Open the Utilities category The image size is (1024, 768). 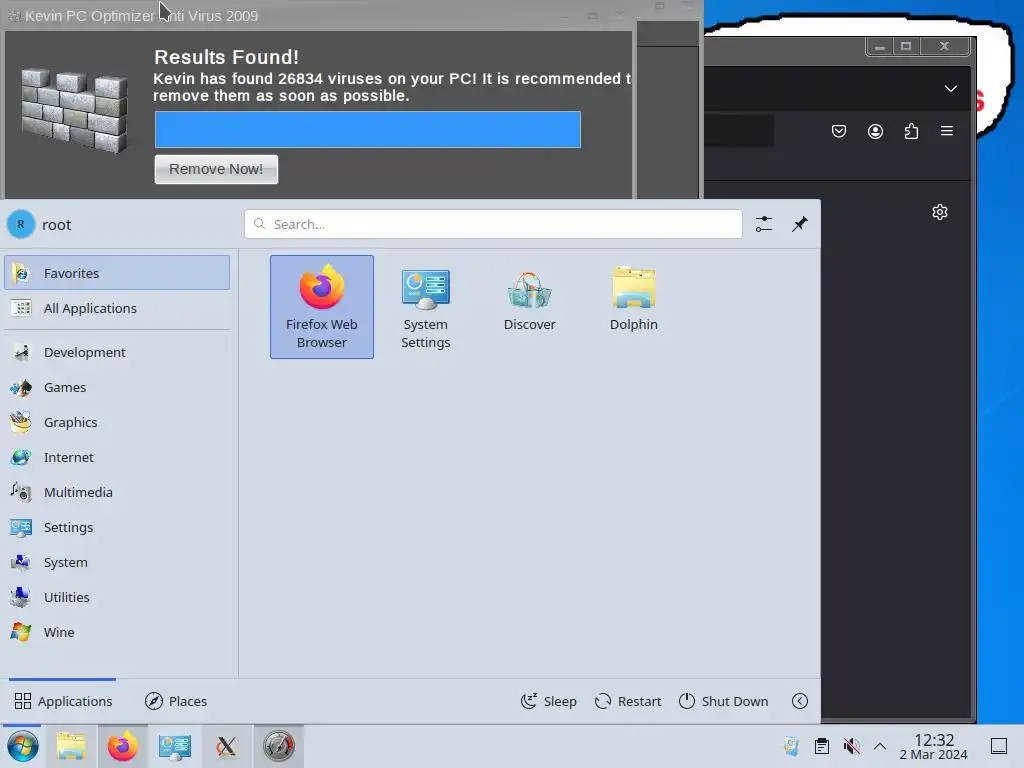117,598
